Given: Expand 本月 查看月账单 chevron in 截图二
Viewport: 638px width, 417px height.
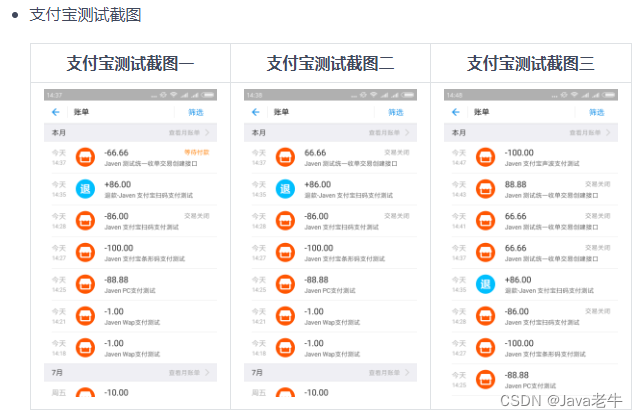Looking at the screenshot, I should click(x=407, y=133).
